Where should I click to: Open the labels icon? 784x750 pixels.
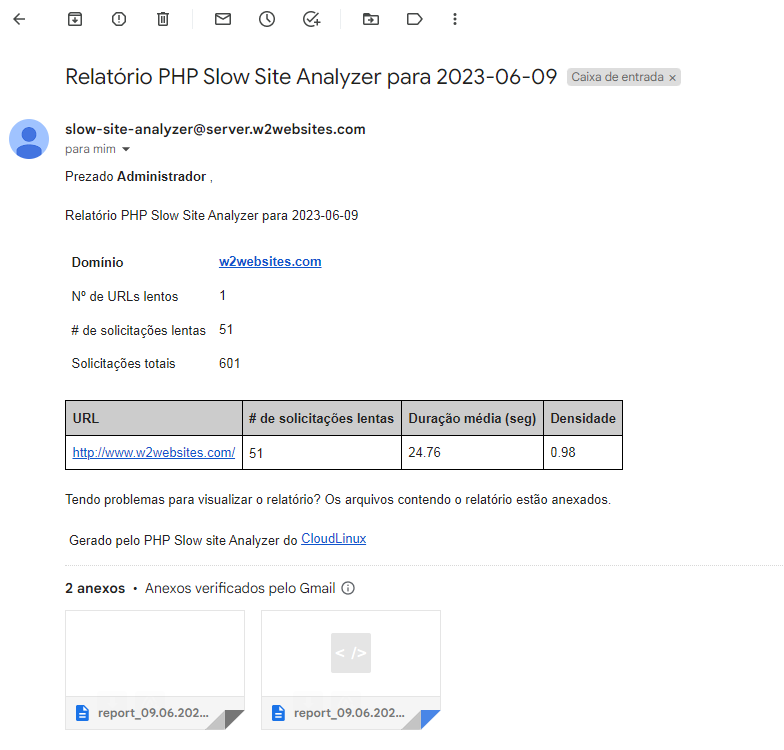click(414, 20)
